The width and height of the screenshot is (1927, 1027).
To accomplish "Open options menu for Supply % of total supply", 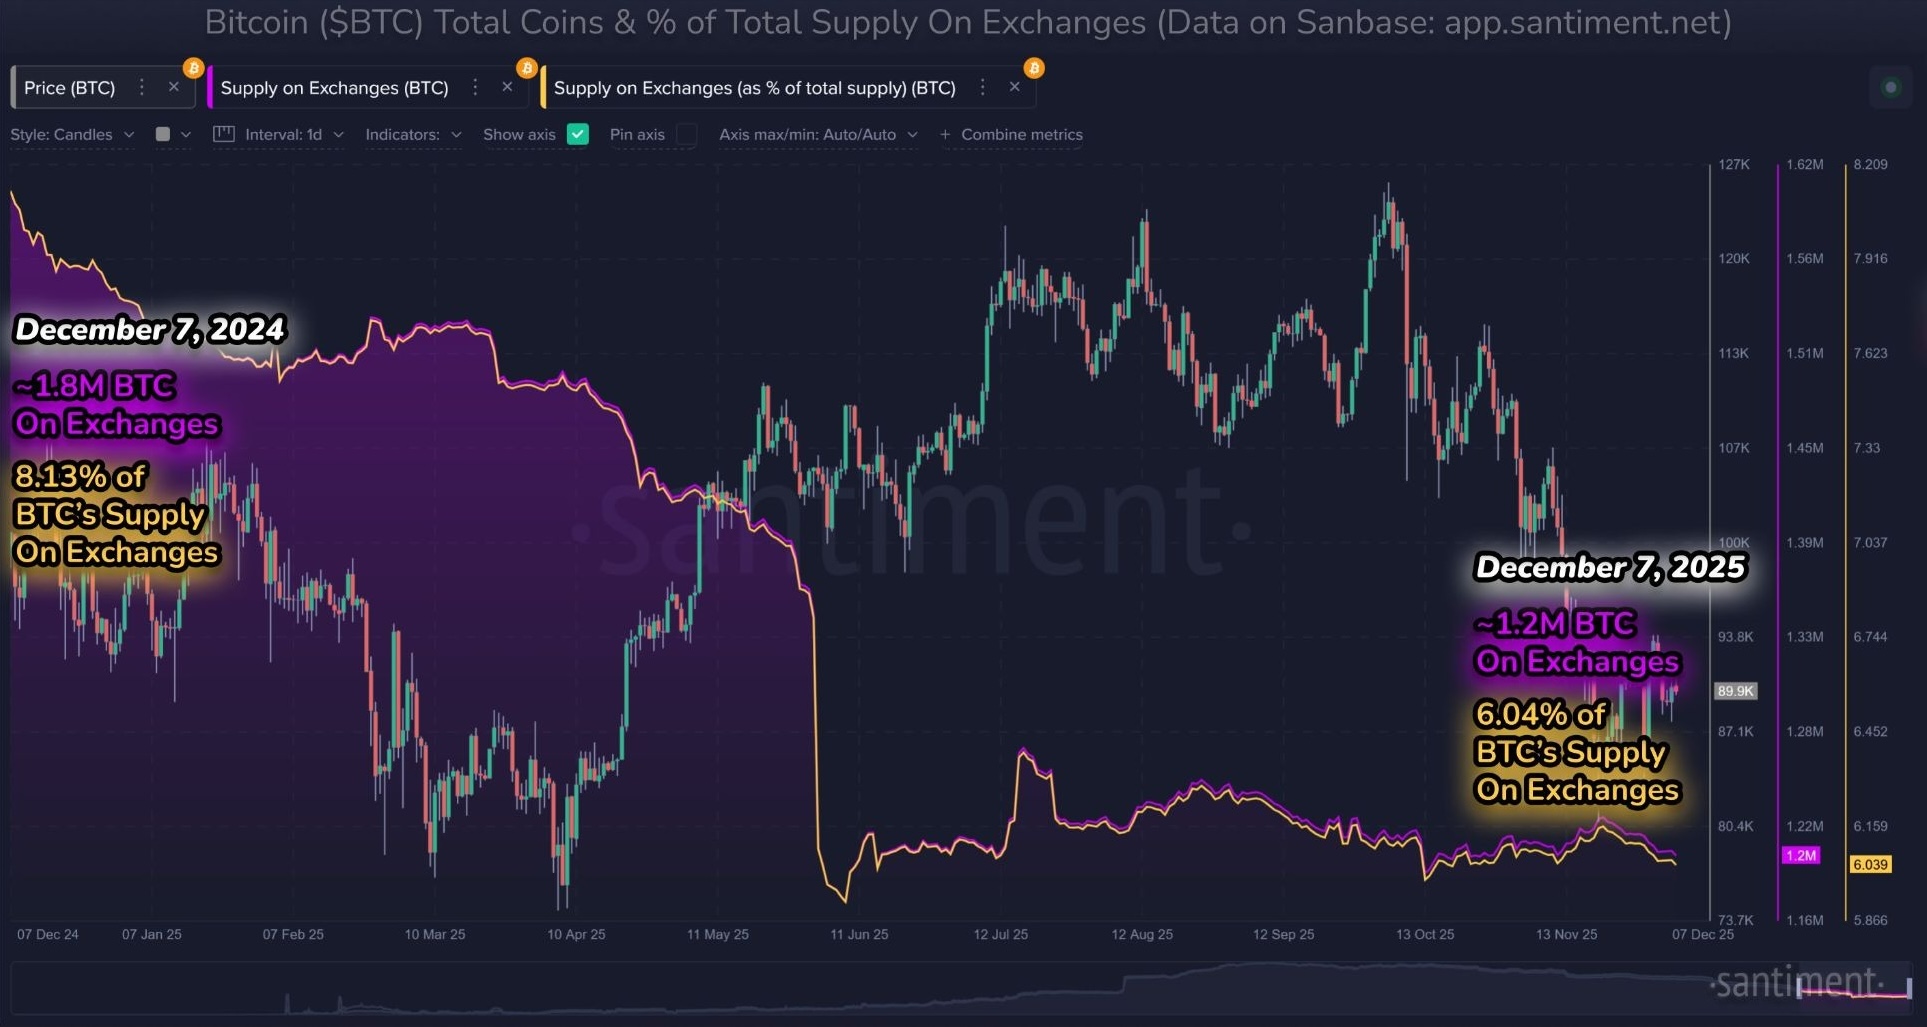I will (x=983, y=88).
